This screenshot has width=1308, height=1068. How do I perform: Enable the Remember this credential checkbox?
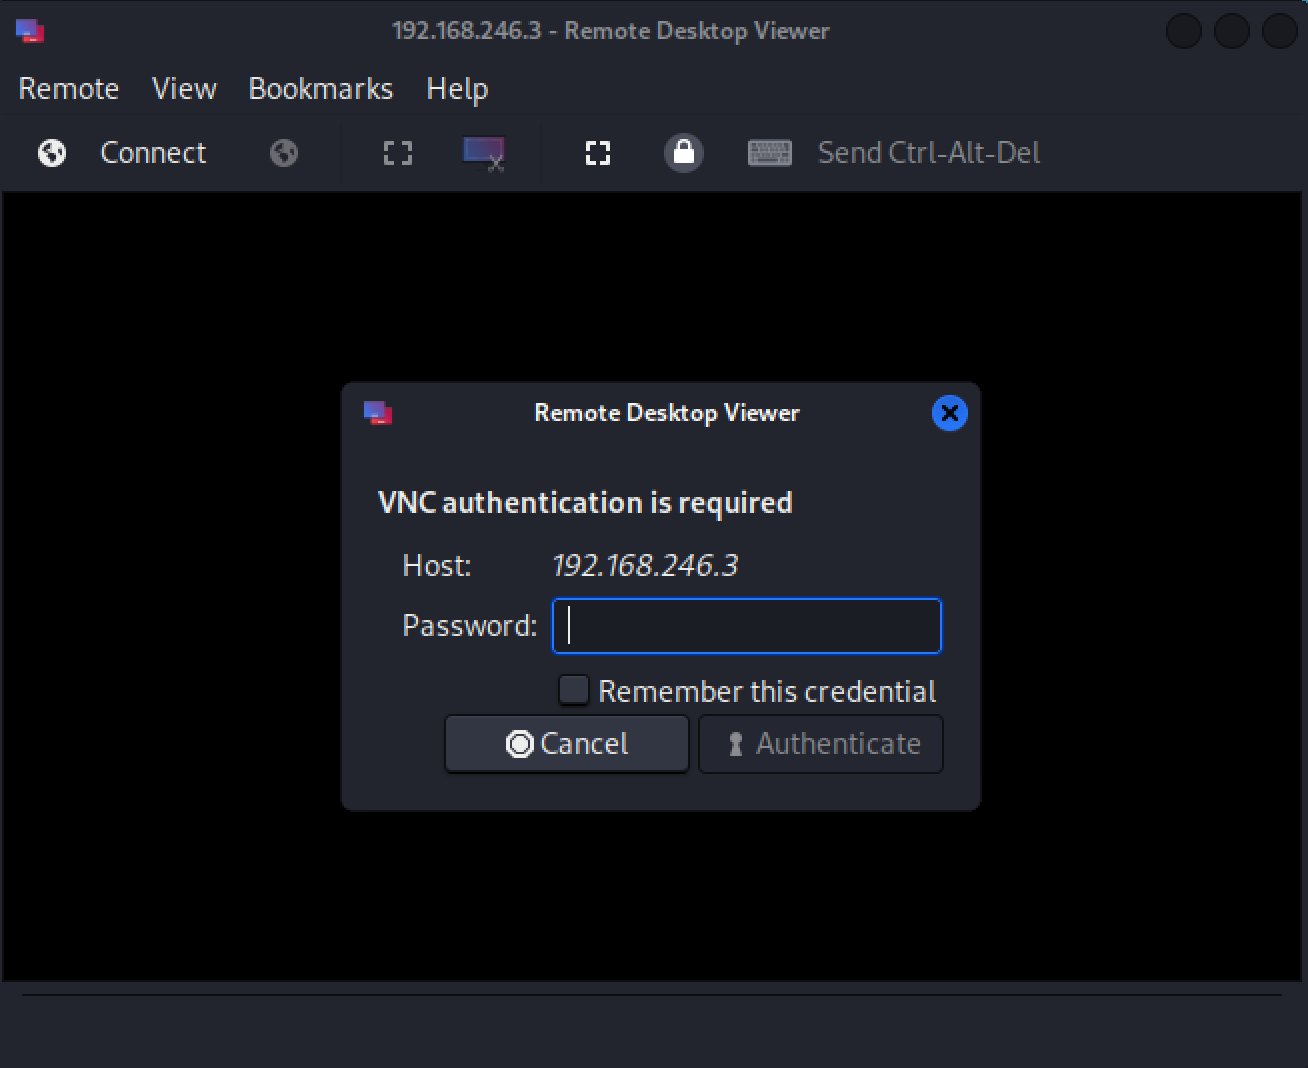(x=574, y=690)
